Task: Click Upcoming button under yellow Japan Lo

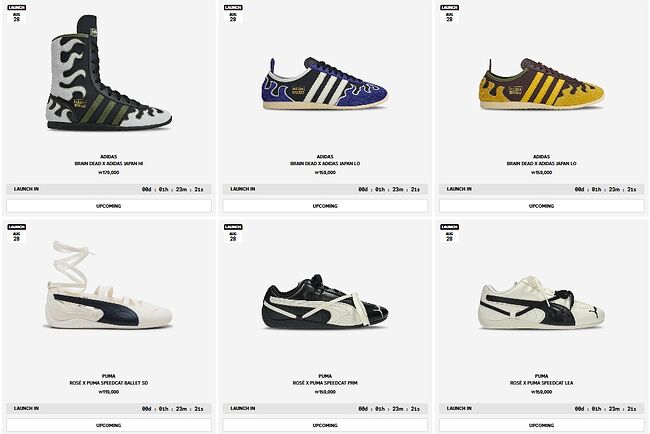Action: (541, 206)
